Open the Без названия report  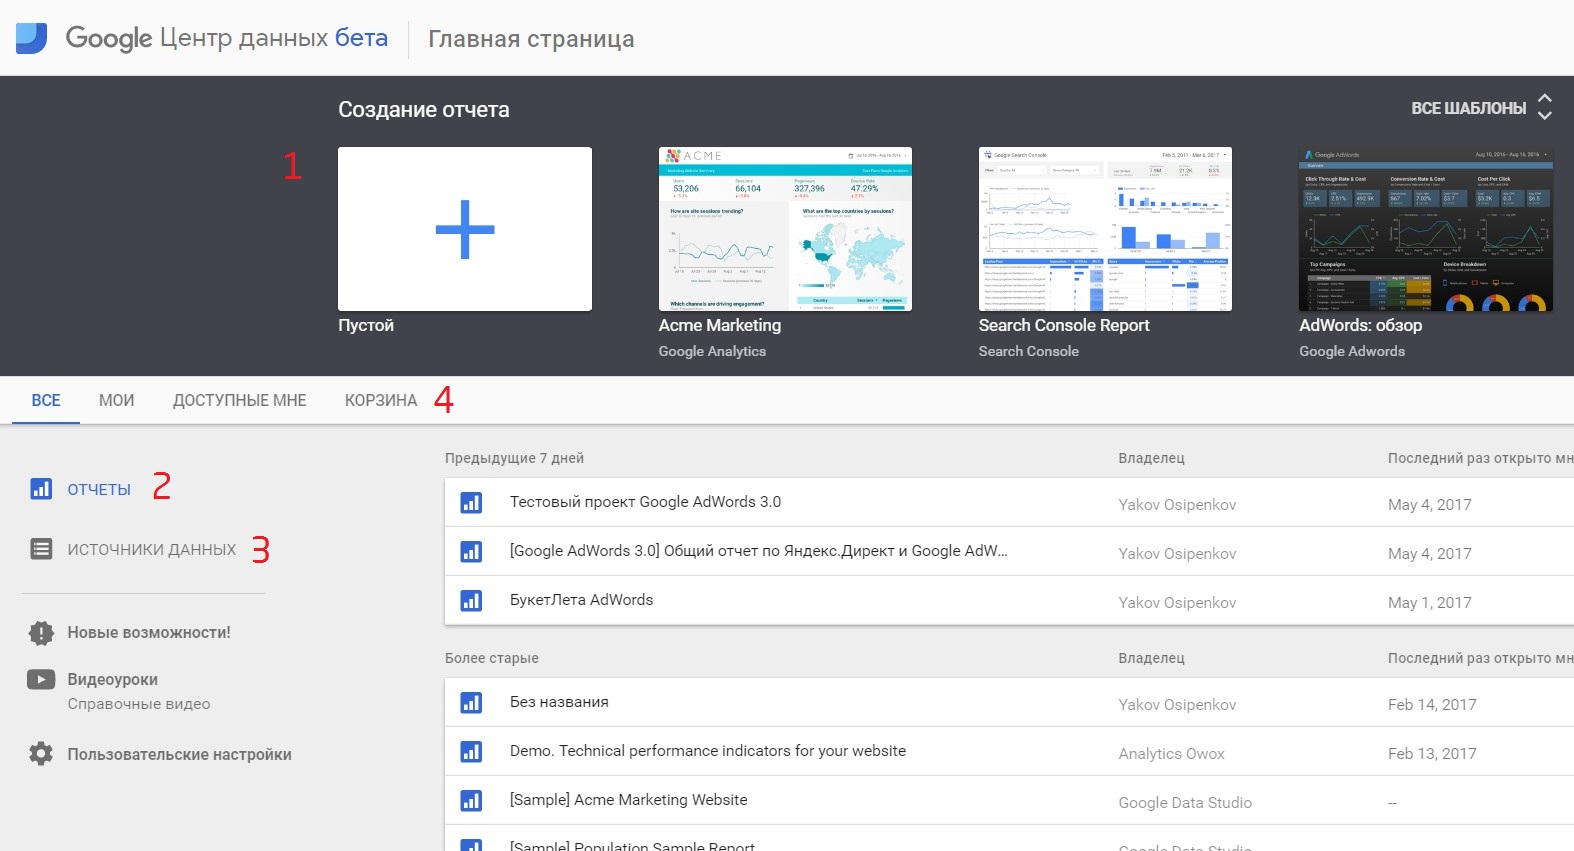[x=559, y=702]
